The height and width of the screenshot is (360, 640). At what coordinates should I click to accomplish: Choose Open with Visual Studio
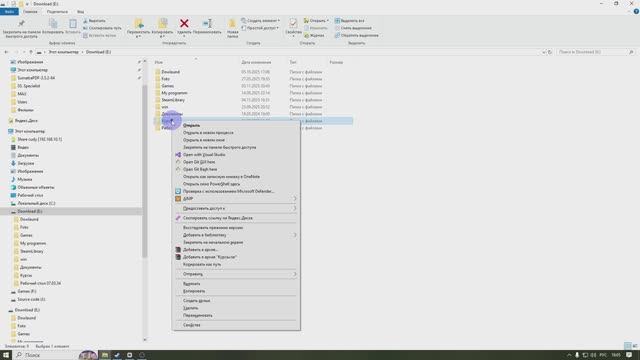236,155
